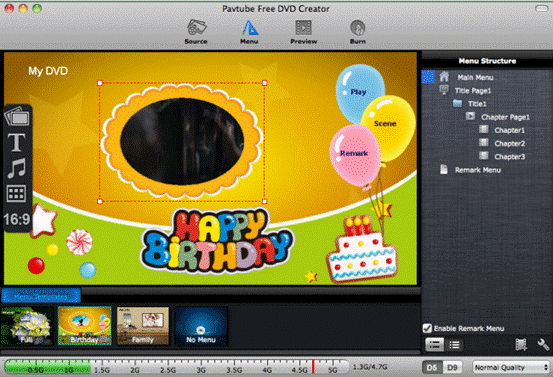Screen dimensions: 553x377
Task: Select the My DVD title text
Action: pos(48,71)
